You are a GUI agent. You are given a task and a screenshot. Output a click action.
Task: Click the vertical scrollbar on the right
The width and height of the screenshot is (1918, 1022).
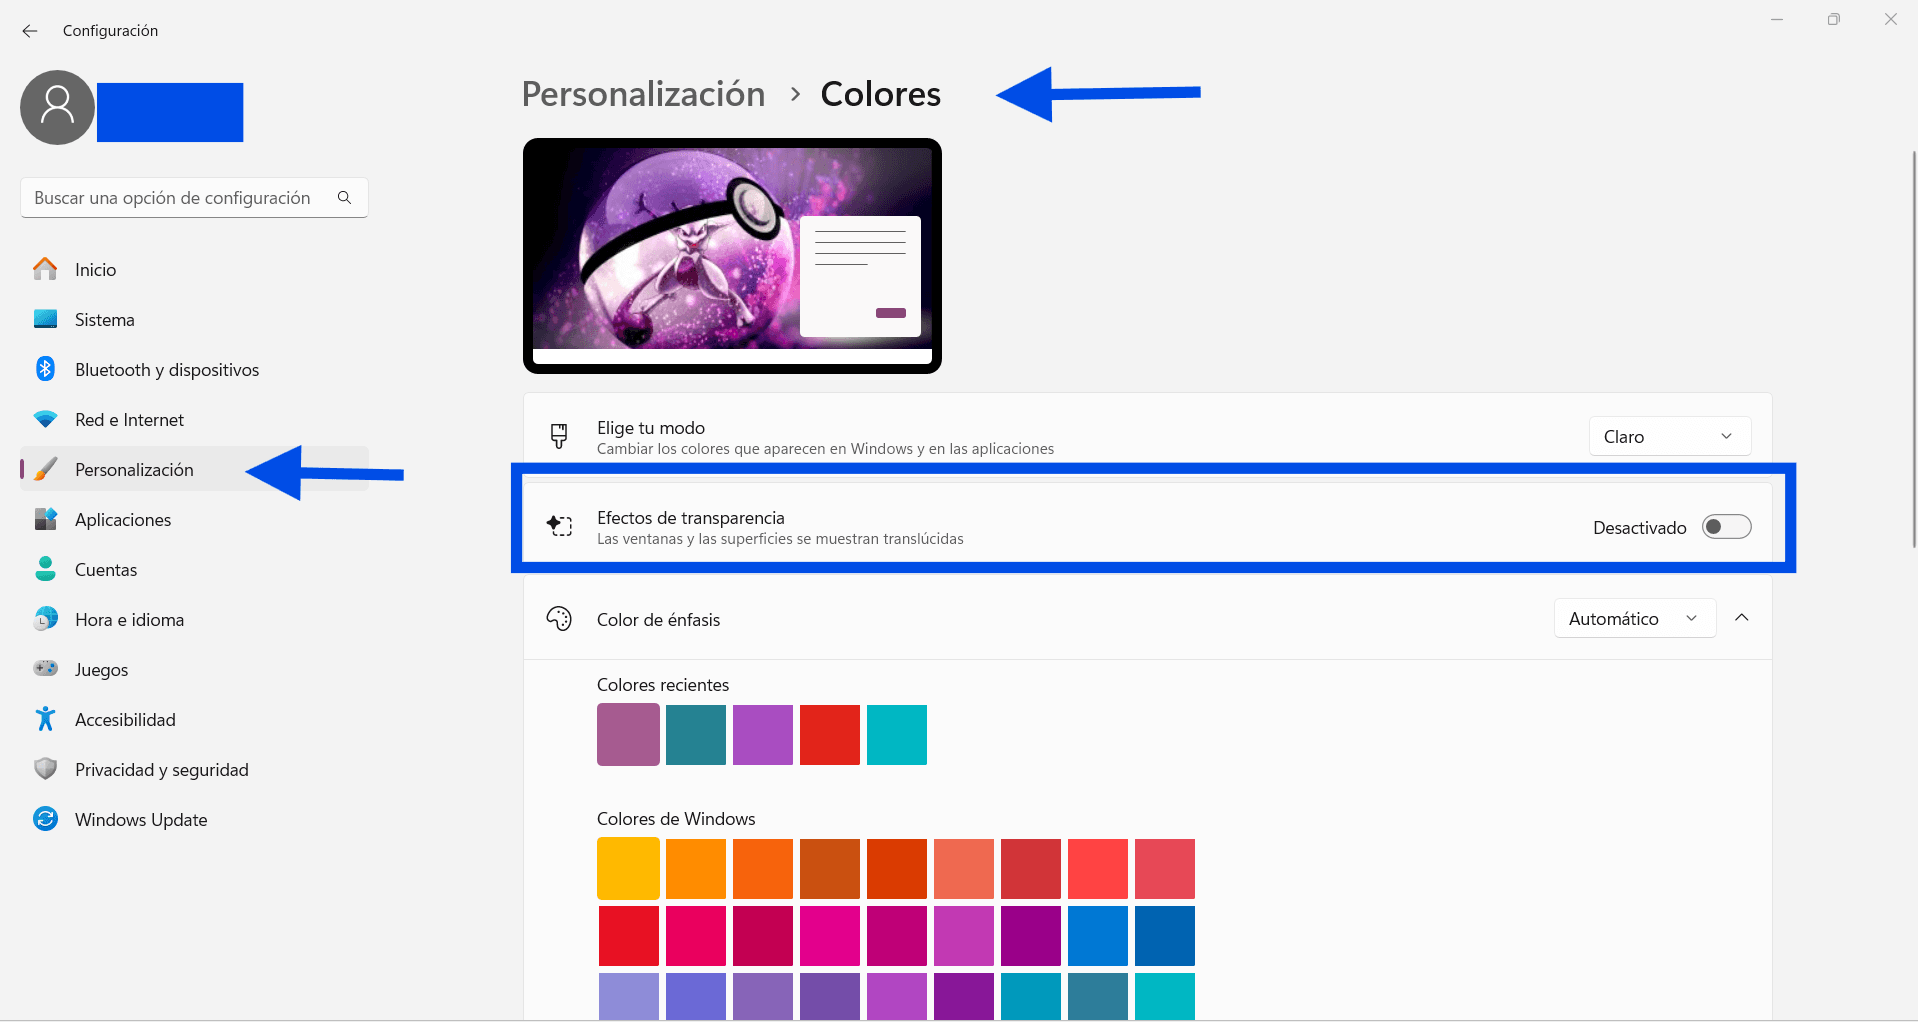click(x=1914, y=350)
